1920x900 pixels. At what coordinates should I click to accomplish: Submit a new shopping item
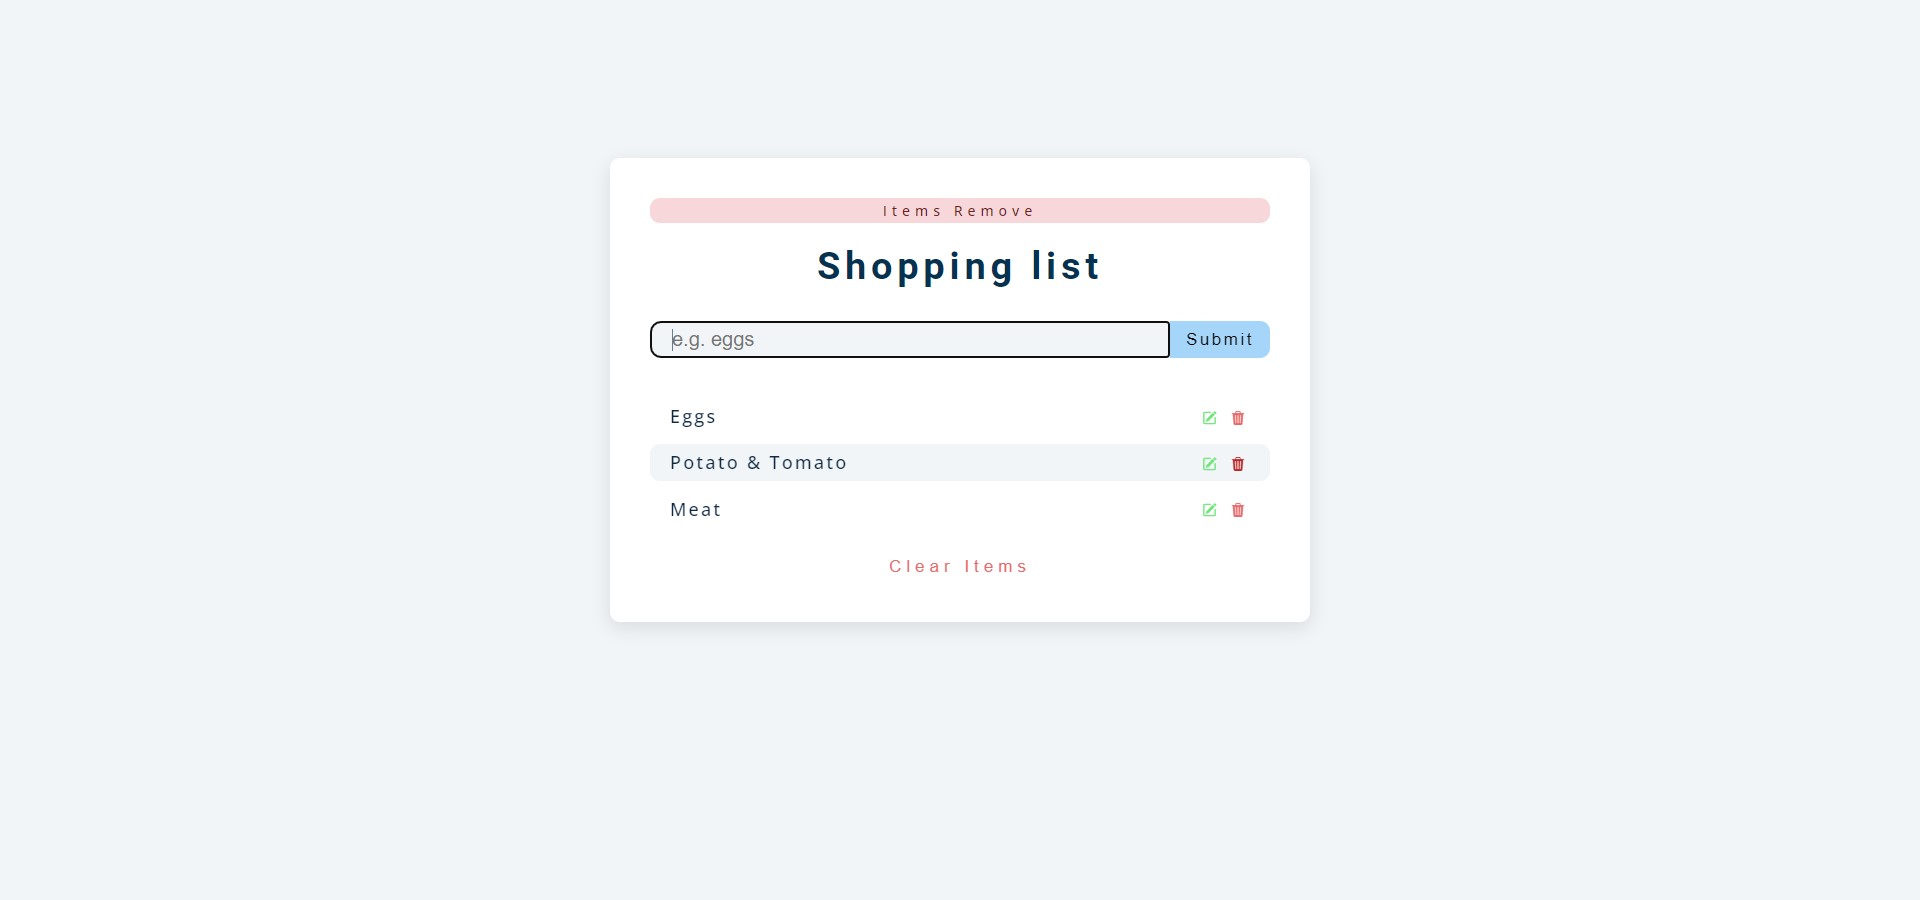click(1219, 339)
